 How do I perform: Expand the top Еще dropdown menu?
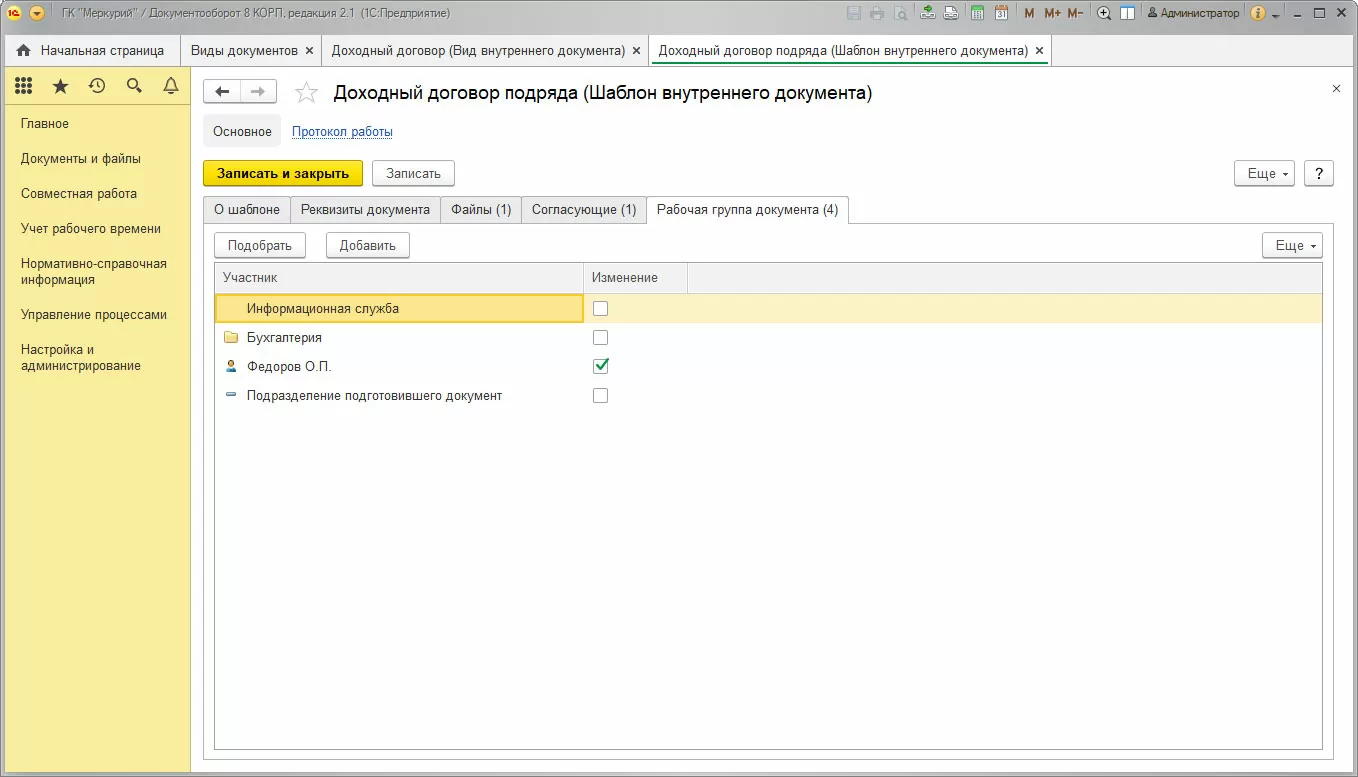click(x=1264, y=173)
